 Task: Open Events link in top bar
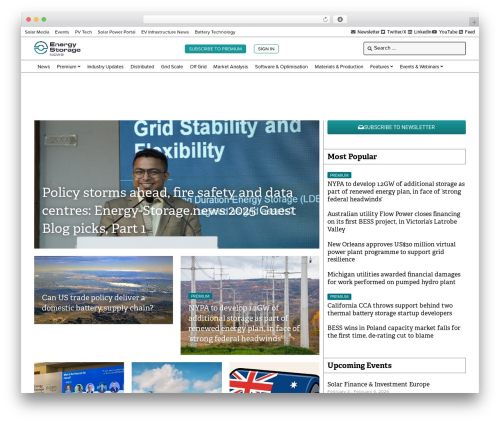click(62, 32)
